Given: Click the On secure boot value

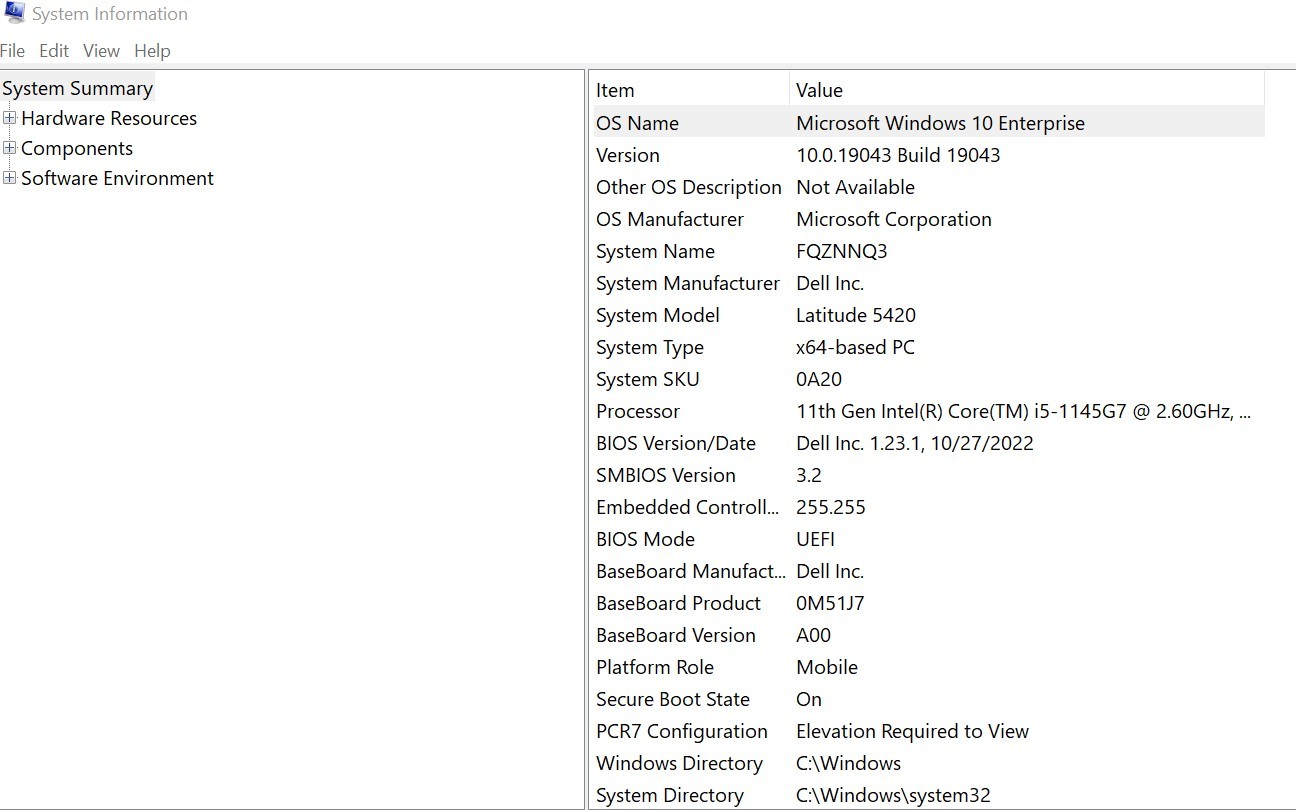Looking at the screenshot, I should click(809, 699).
